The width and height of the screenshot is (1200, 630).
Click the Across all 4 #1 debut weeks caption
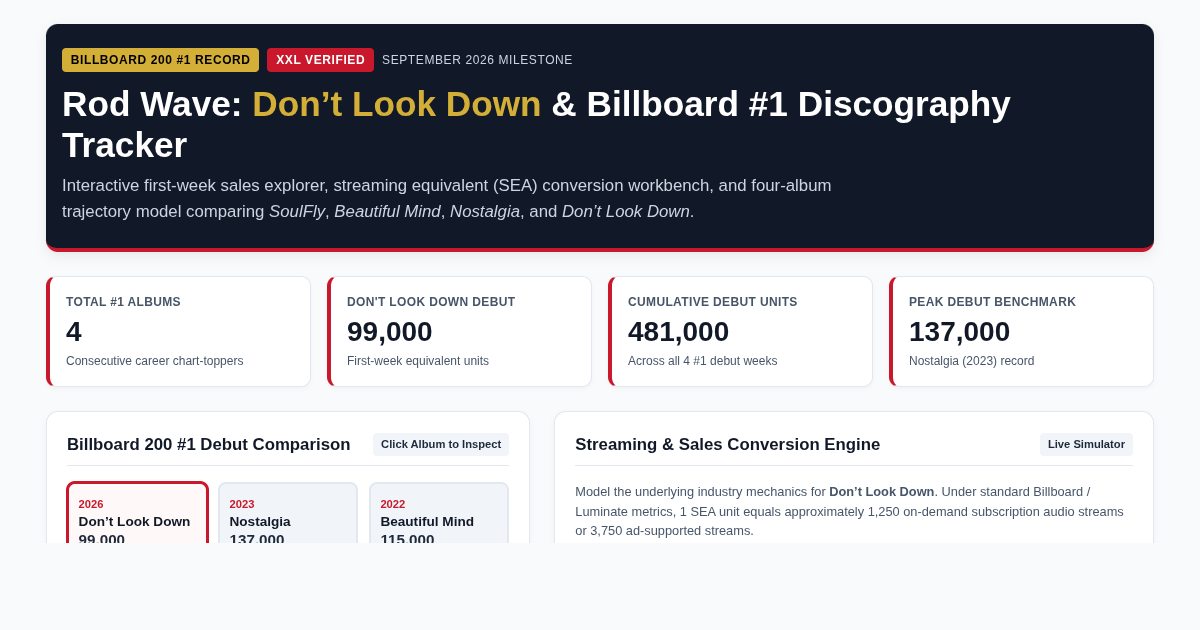pyautogui.click(x=702, y=361)
